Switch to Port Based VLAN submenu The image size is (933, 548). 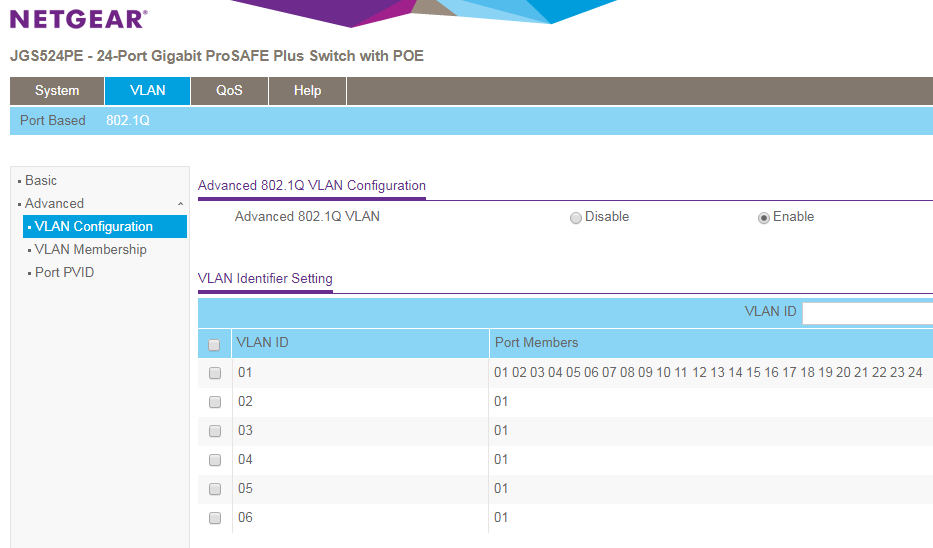pyautogui.click(x=53, y=120)
